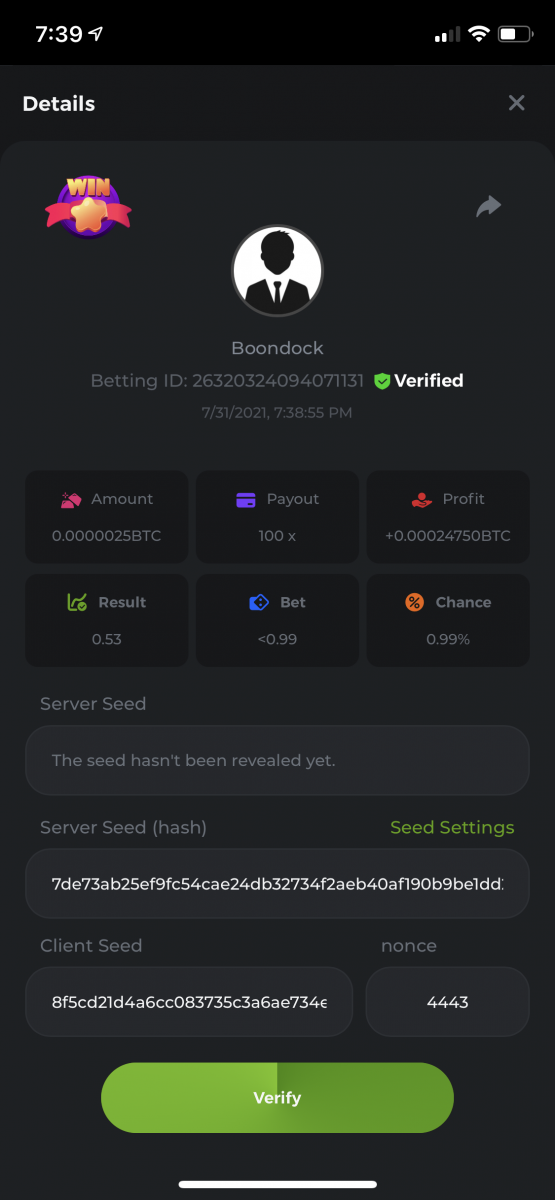Tap the Profit hand icon
Viewport: 555px width, 1200px height.
coord(422,499)
